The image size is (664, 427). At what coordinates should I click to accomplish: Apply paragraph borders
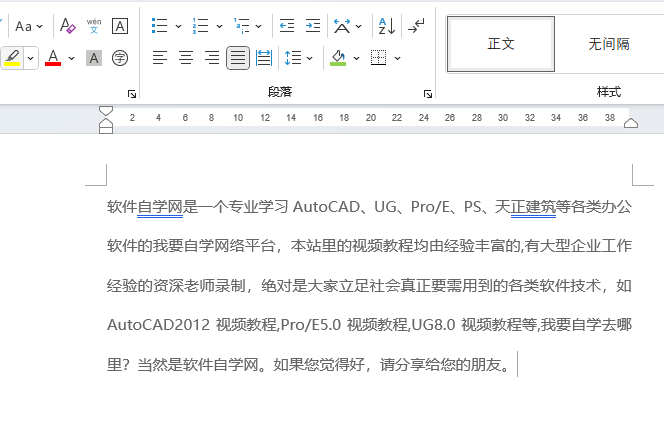click(x=379, y=58)
